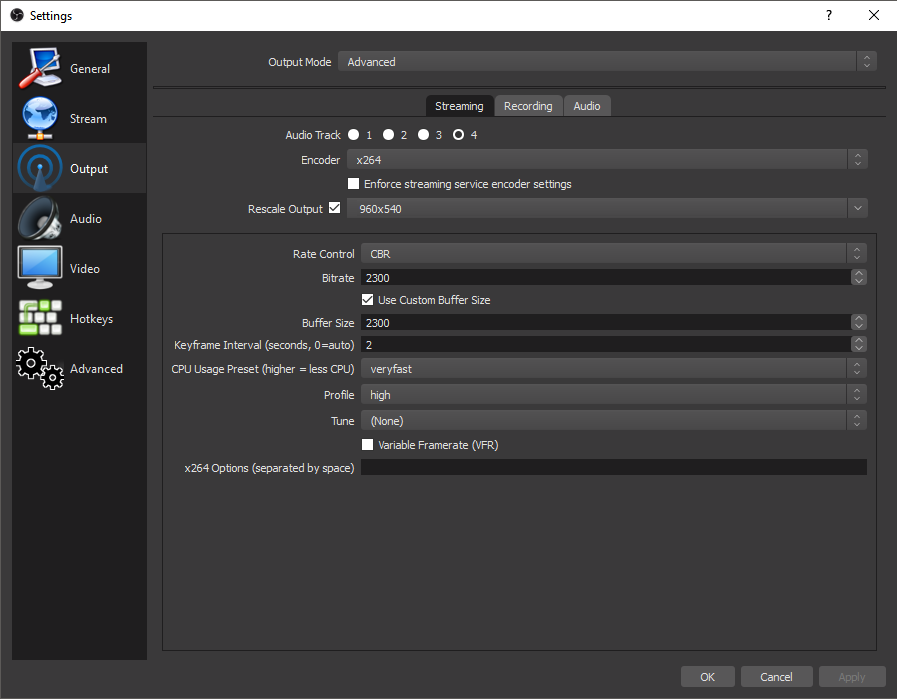The width and height of the screenshot is (897, 699).
Task: Open the General settings icon
Action: tap(40, 69)
